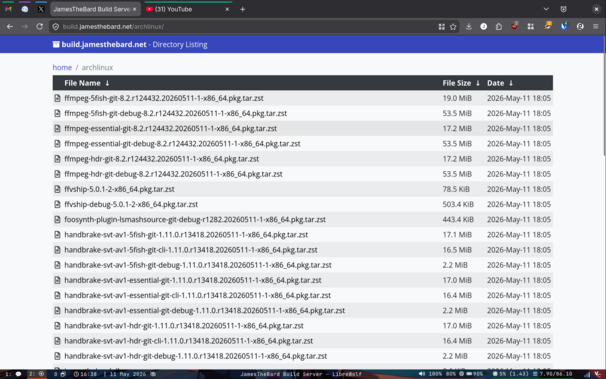Screen dimensions: 606x379
Task: Click the four-squares extension icon
Action: (x=530, y=27)
